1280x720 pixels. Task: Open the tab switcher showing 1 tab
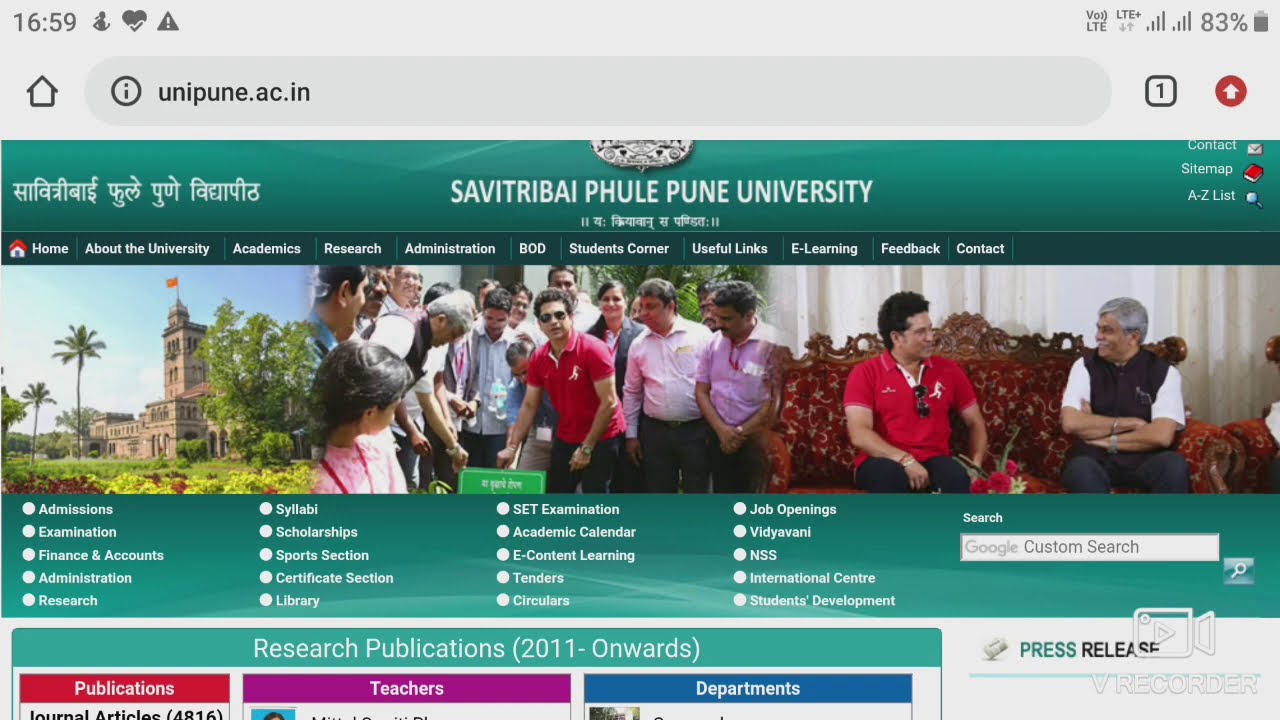coord(1160,92)
